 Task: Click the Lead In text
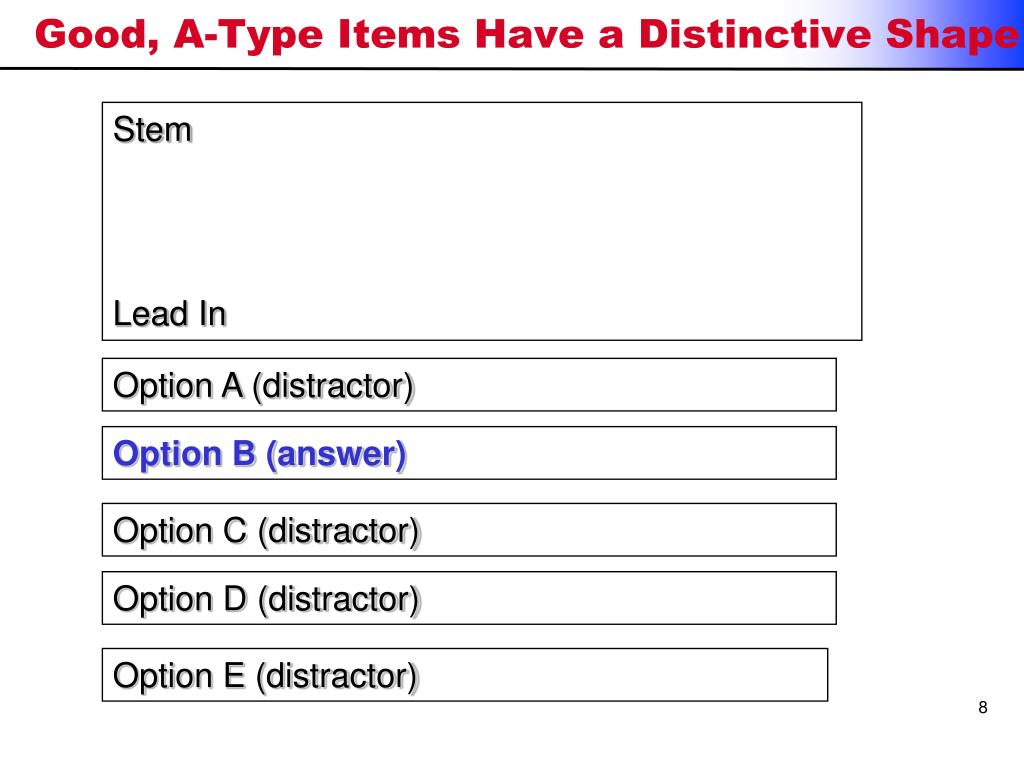[170, 313]
